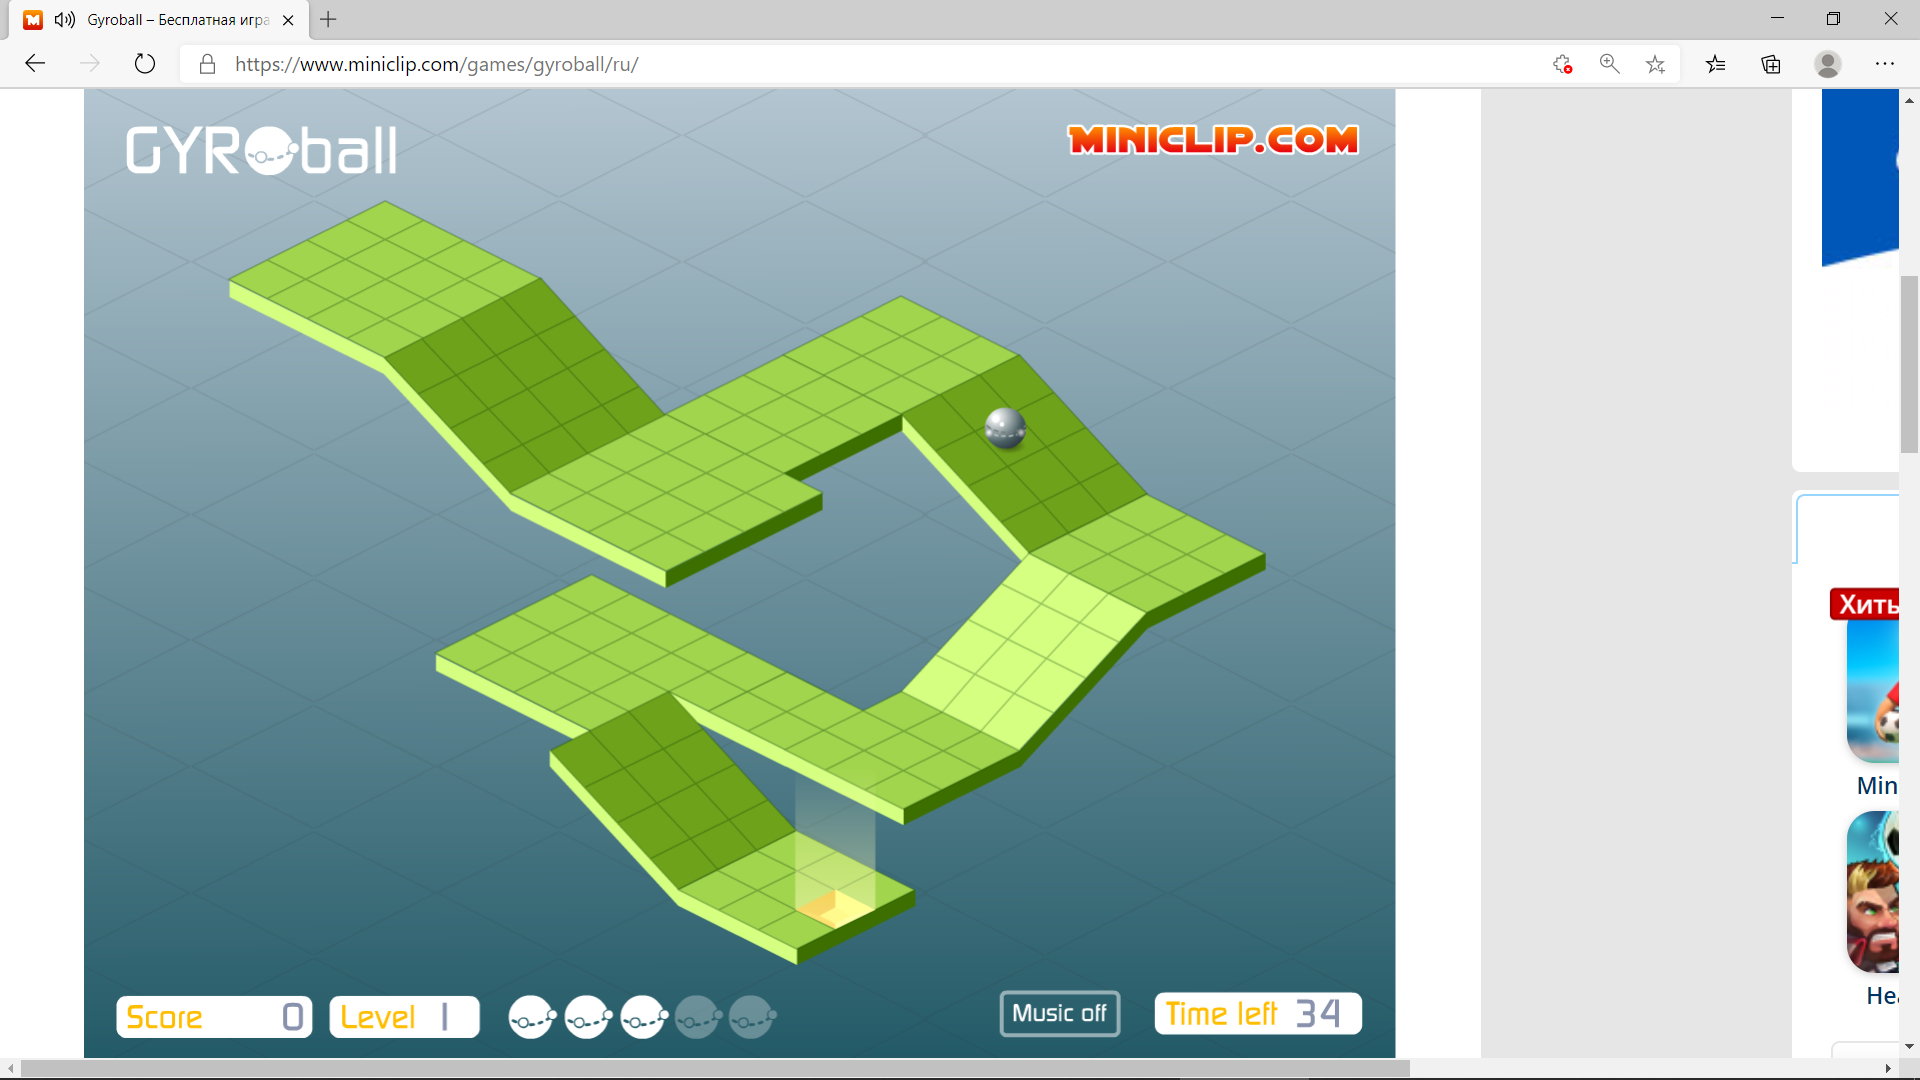Click the horizontal scroll left arrow

click(10, 1069)
